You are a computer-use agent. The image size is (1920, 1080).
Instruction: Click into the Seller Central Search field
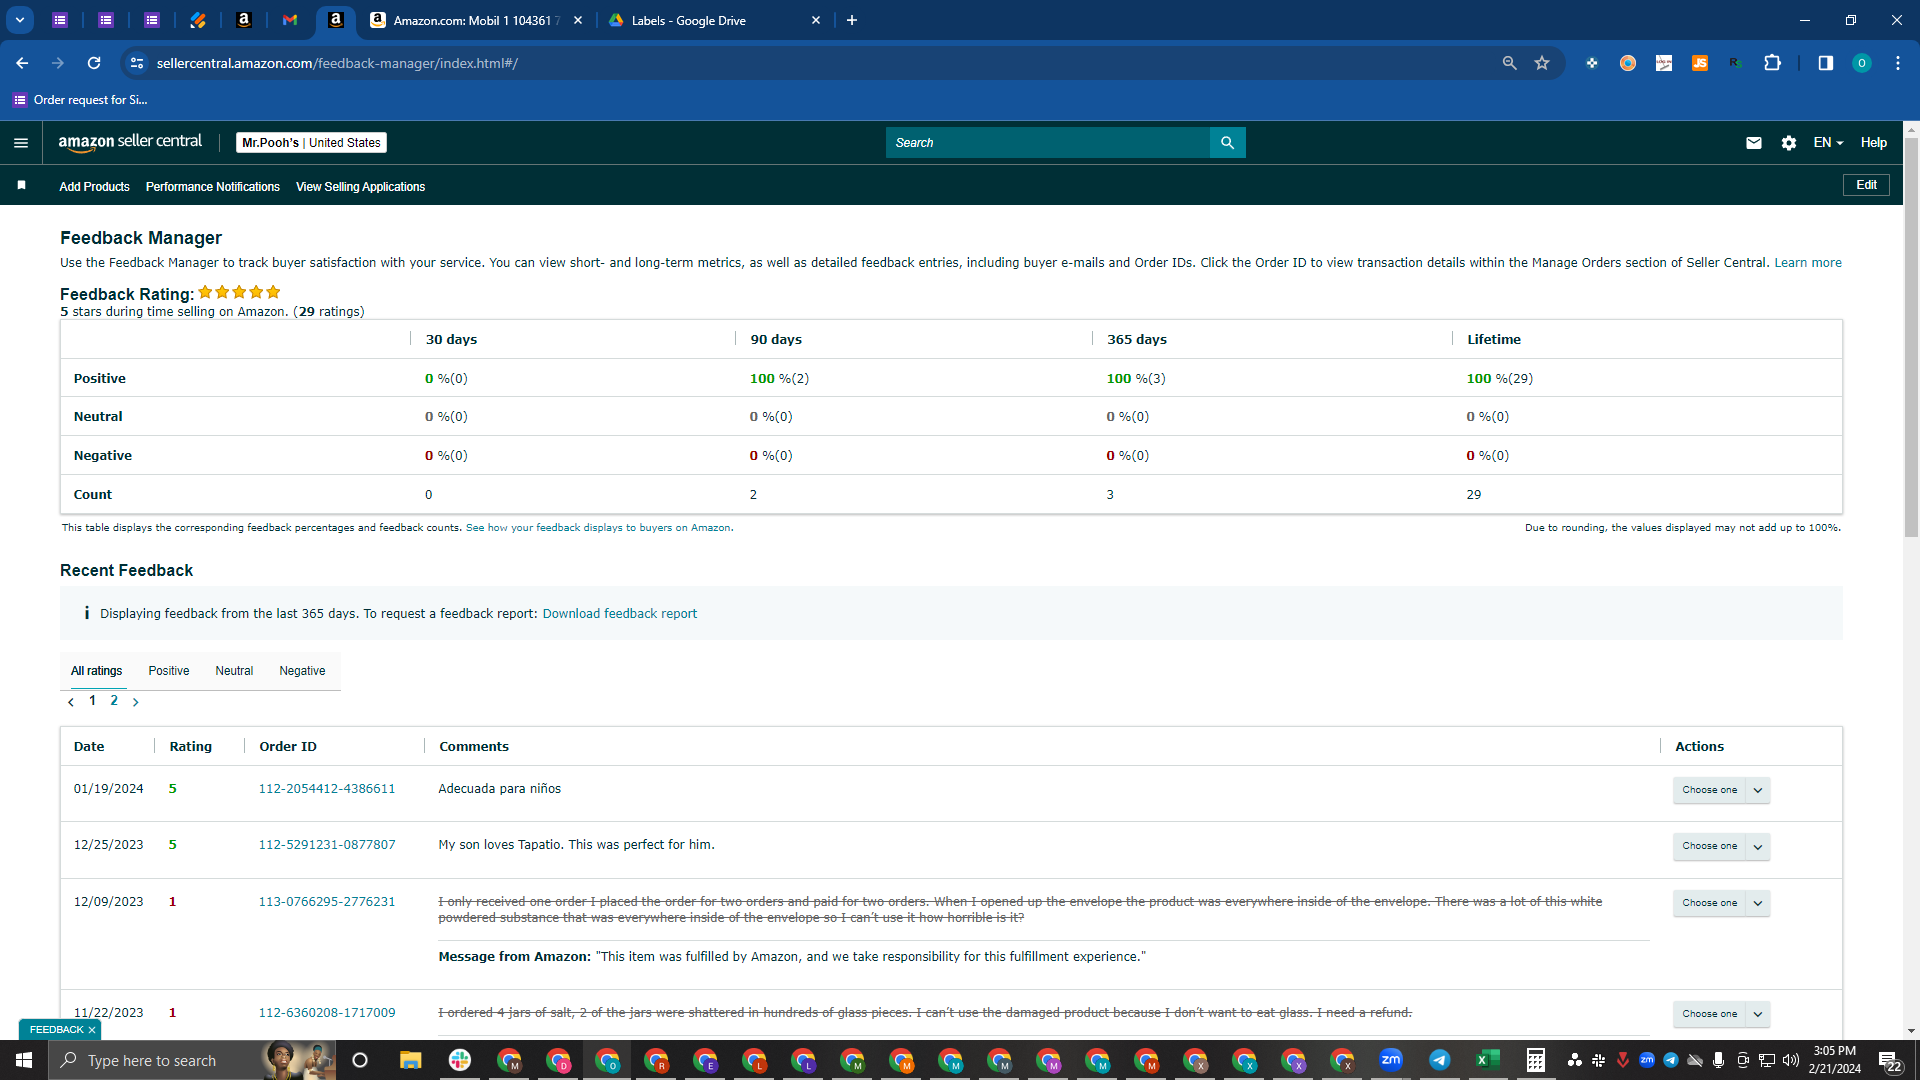[1048, 143]
